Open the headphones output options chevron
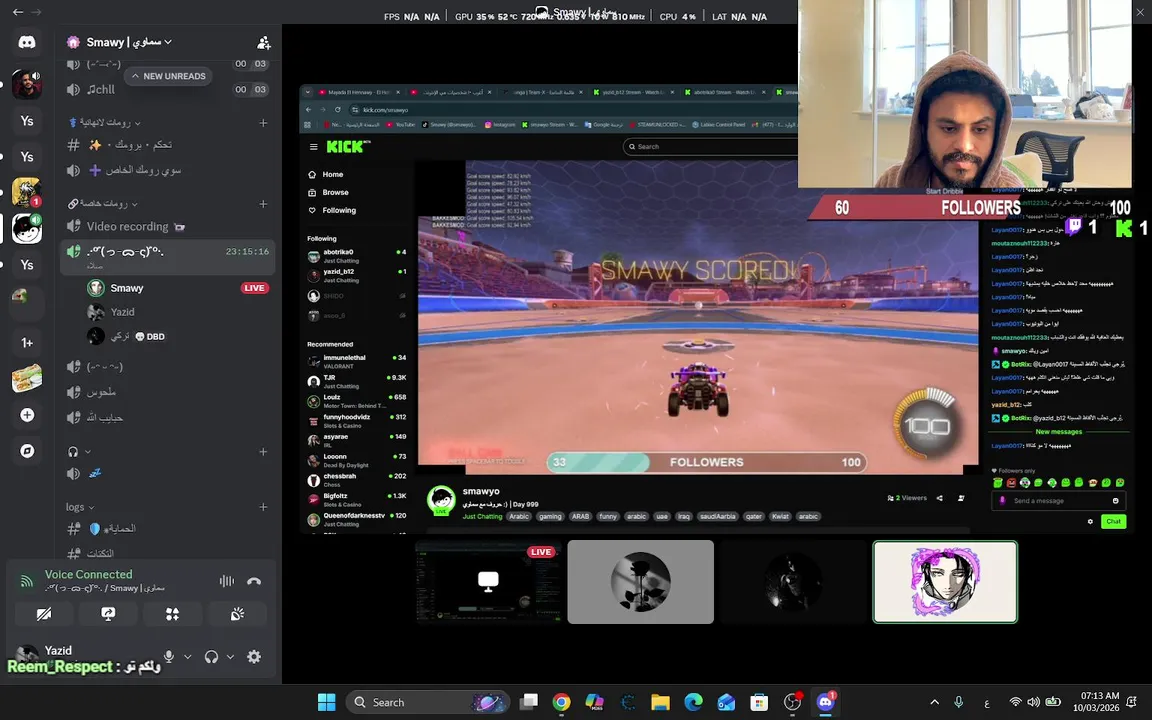This screenshot has height=720, width=1152. coord(230,657)
